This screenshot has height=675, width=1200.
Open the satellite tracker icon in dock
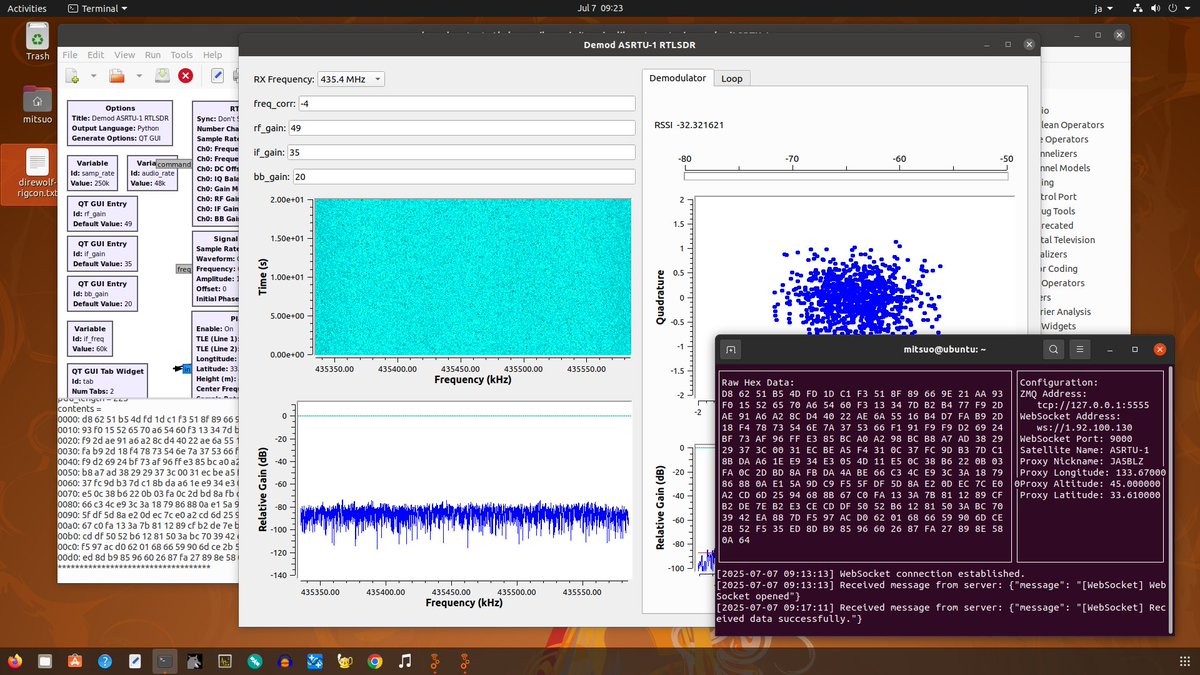click(255, 661)
